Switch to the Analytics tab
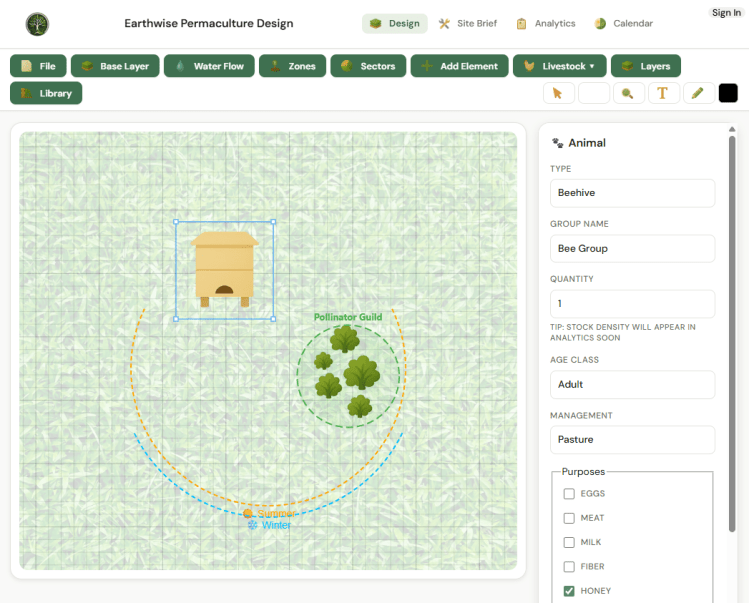 pos(546,23)
